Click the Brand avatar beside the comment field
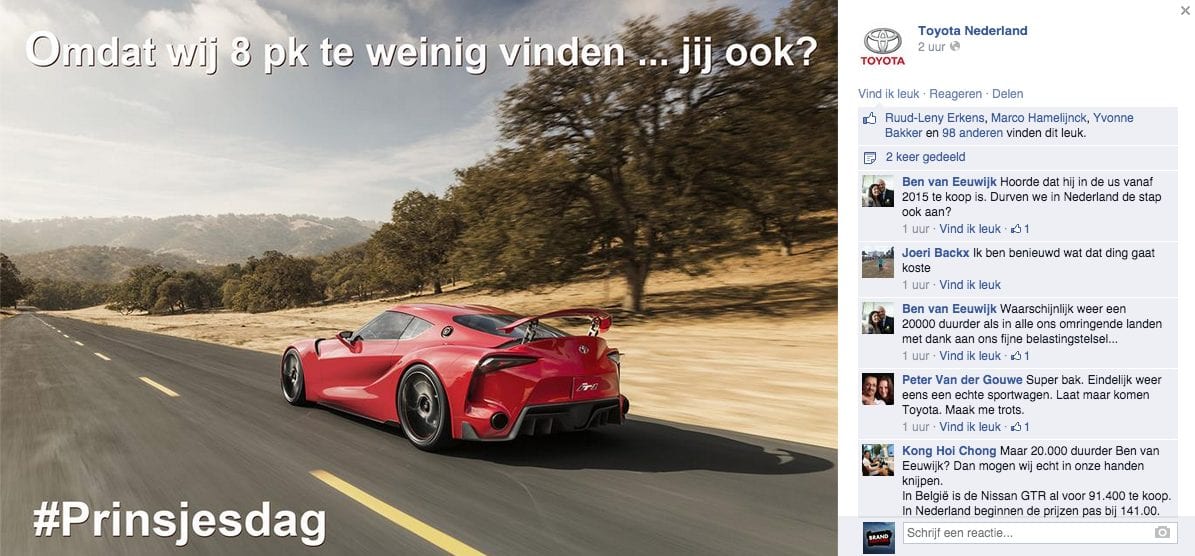Viewport: 1195px width, 556px height. click(x=878, y=537)
